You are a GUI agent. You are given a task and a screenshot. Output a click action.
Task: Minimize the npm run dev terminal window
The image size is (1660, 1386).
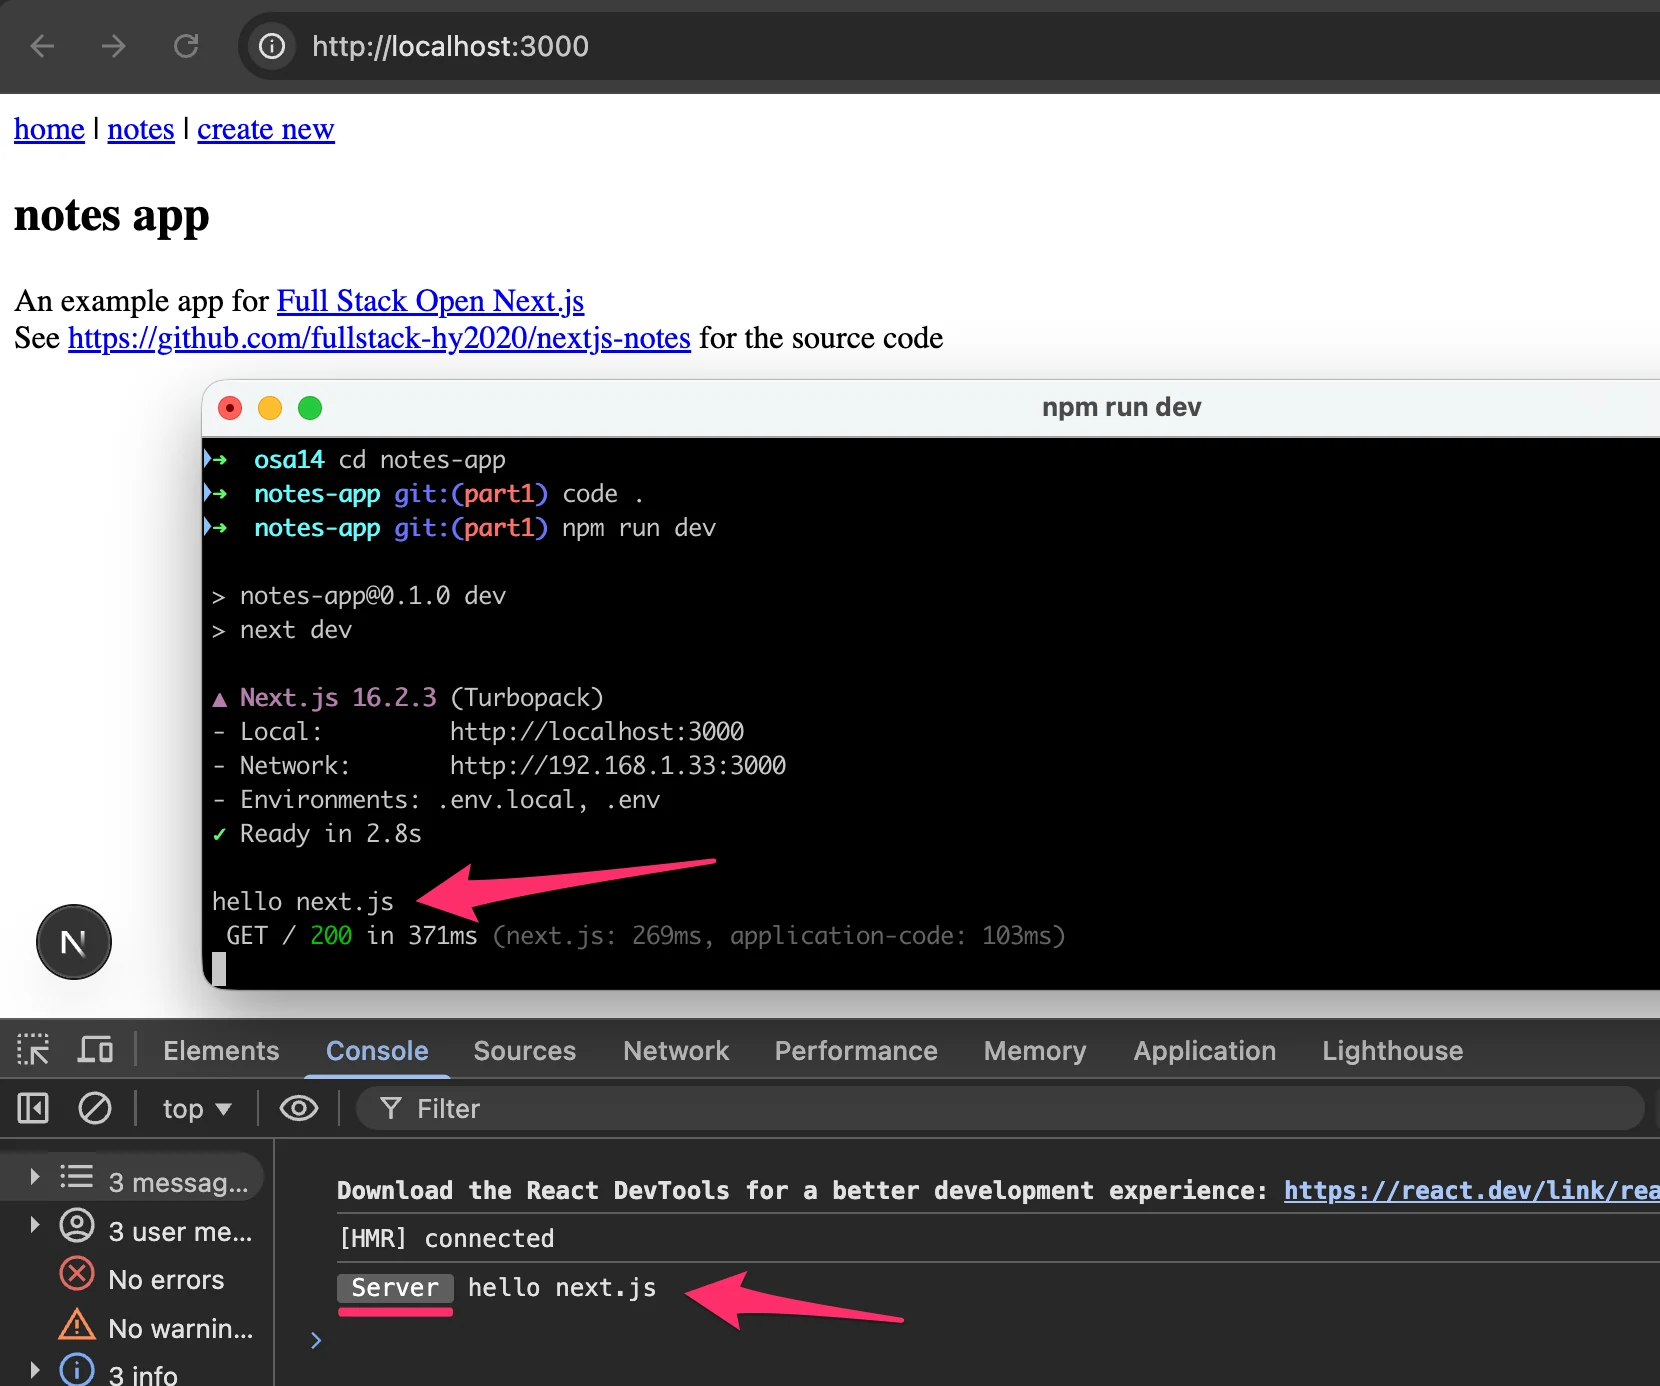click(270, 408)
